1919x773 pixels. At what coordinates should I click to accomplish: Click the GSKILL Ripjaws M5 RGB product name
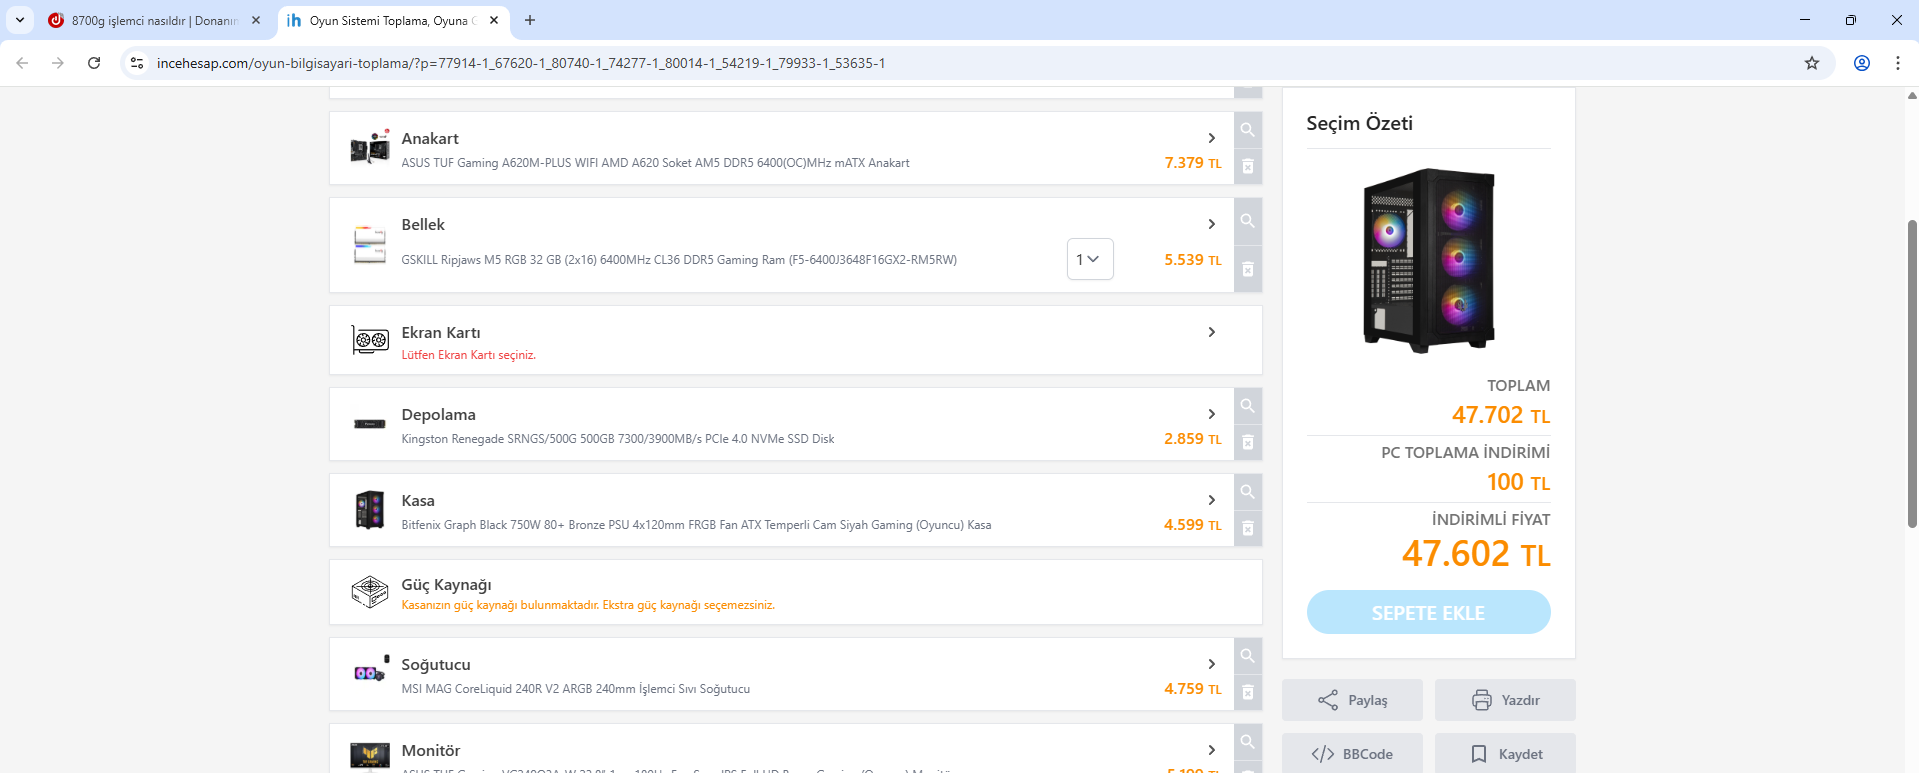[679, 260]
